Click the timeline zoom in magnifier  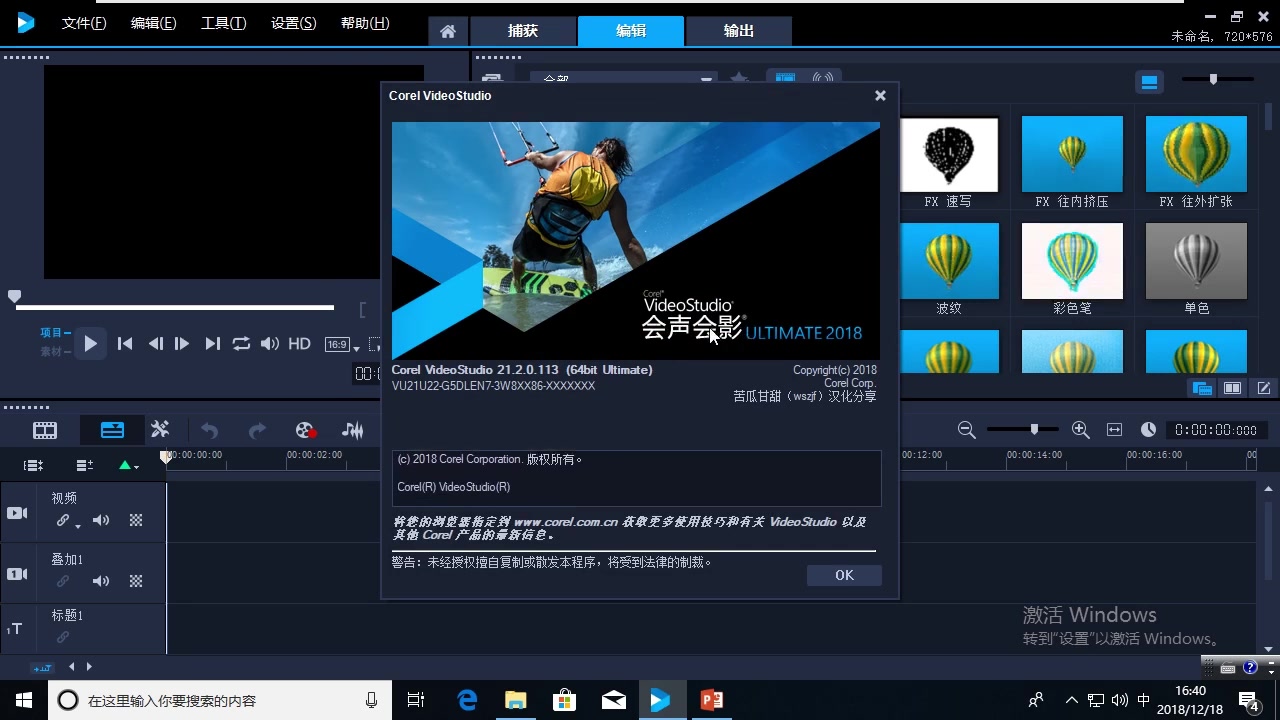[x=1080, y=430]
